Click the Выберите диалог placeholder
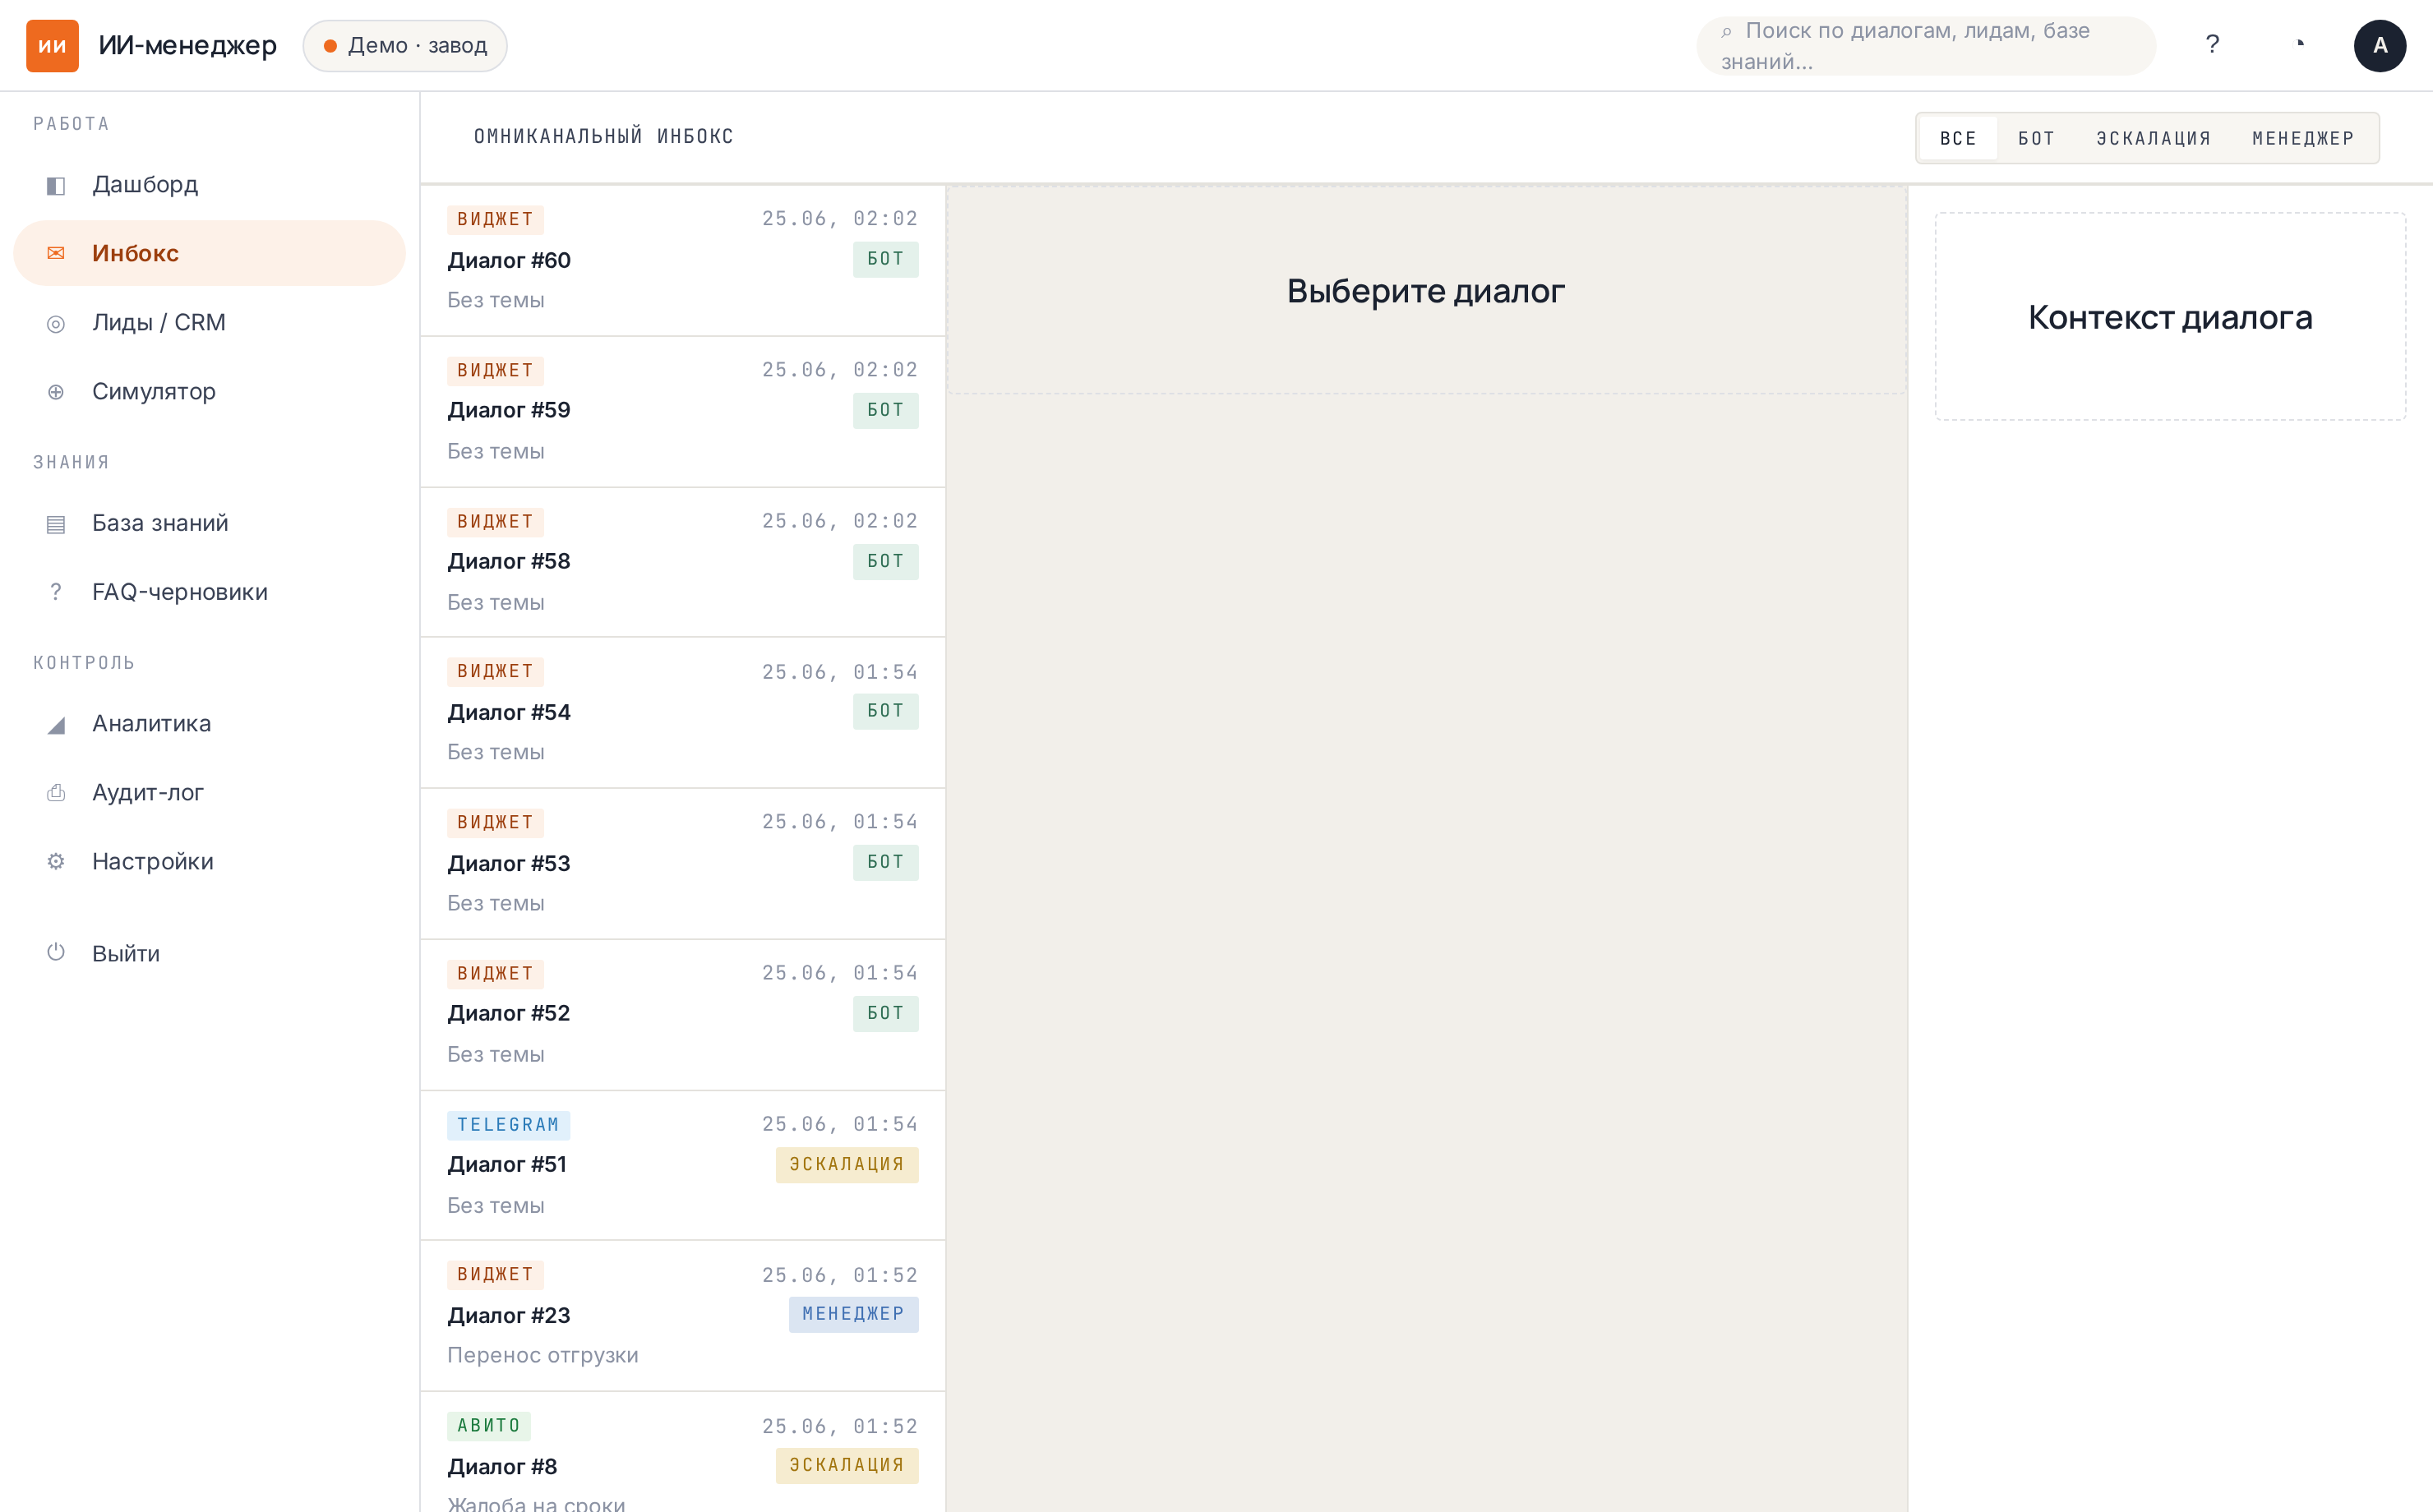Screen dimensions: 2433x1512 coord(1427,290)
